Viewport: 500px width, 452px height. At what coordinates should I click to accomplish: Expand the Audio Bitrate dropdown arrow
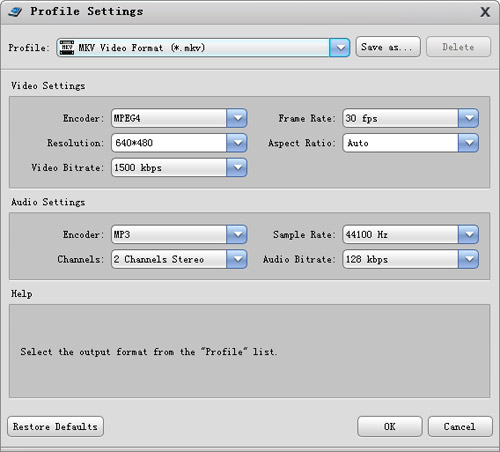click(x=469, y=259)
